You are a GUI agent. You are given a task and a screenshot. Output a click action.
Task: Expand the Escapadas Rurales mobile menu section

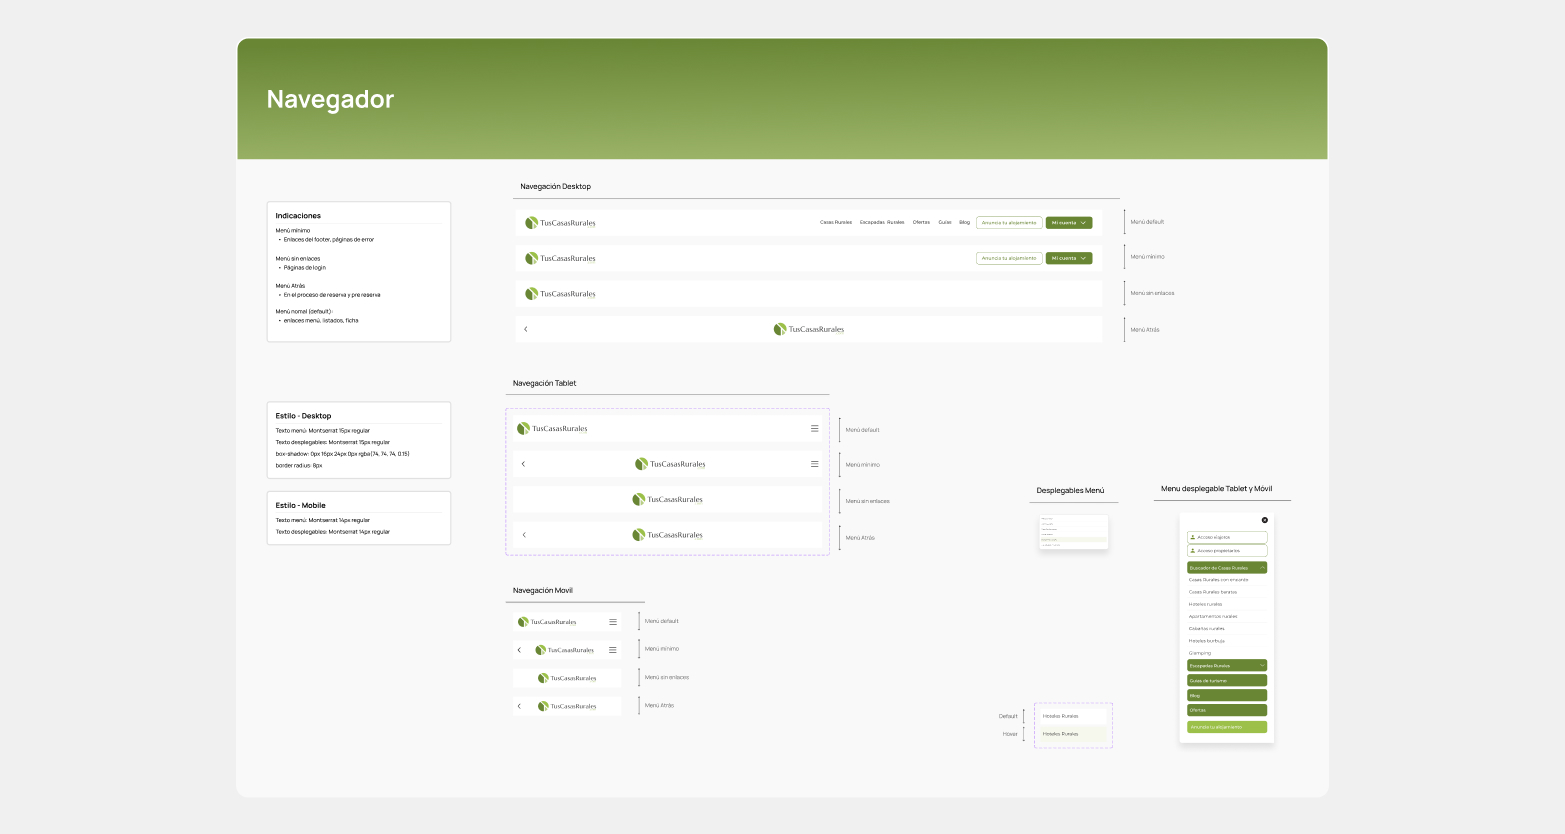click(1262, 665)
